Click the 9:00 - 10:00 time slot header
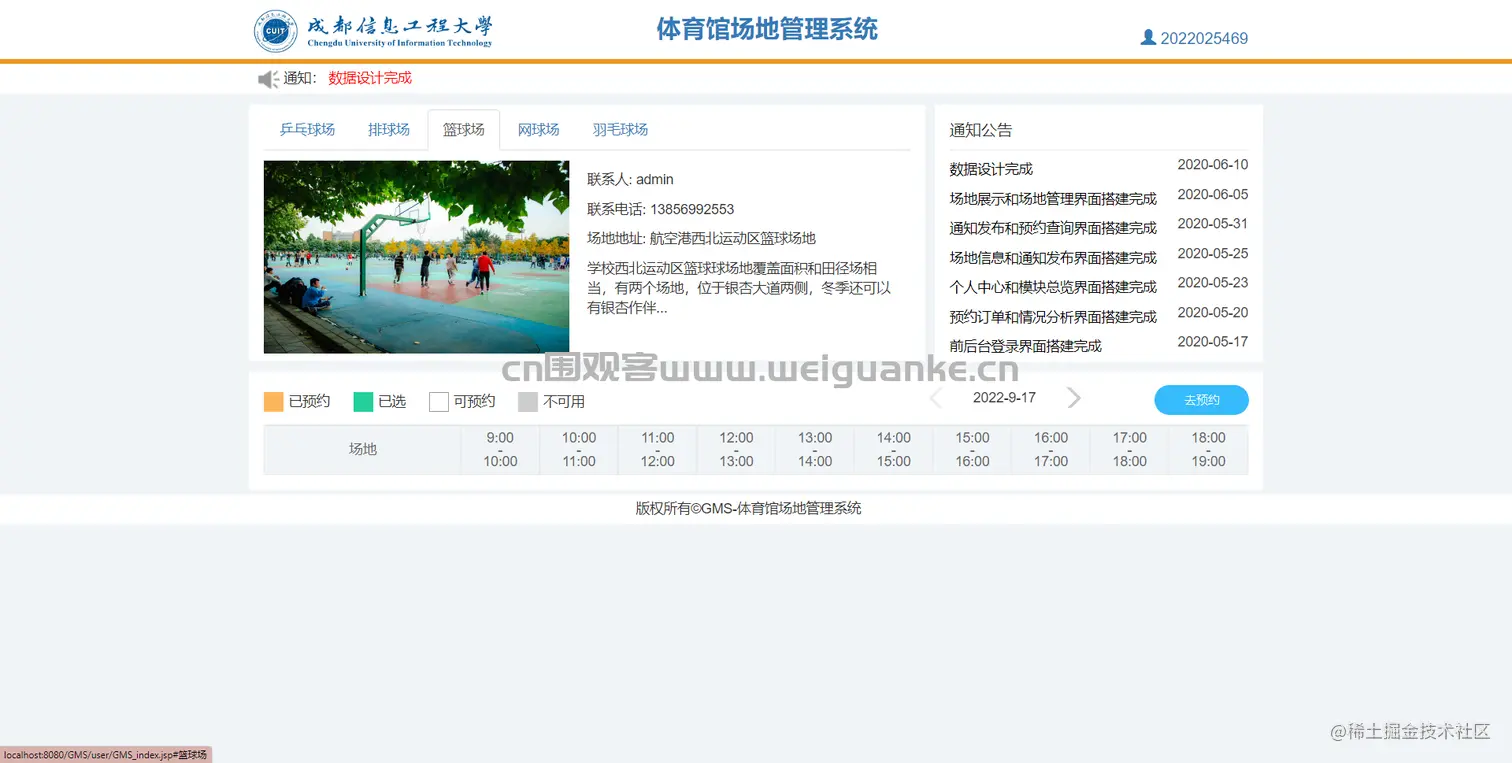 tap(500, 450)
